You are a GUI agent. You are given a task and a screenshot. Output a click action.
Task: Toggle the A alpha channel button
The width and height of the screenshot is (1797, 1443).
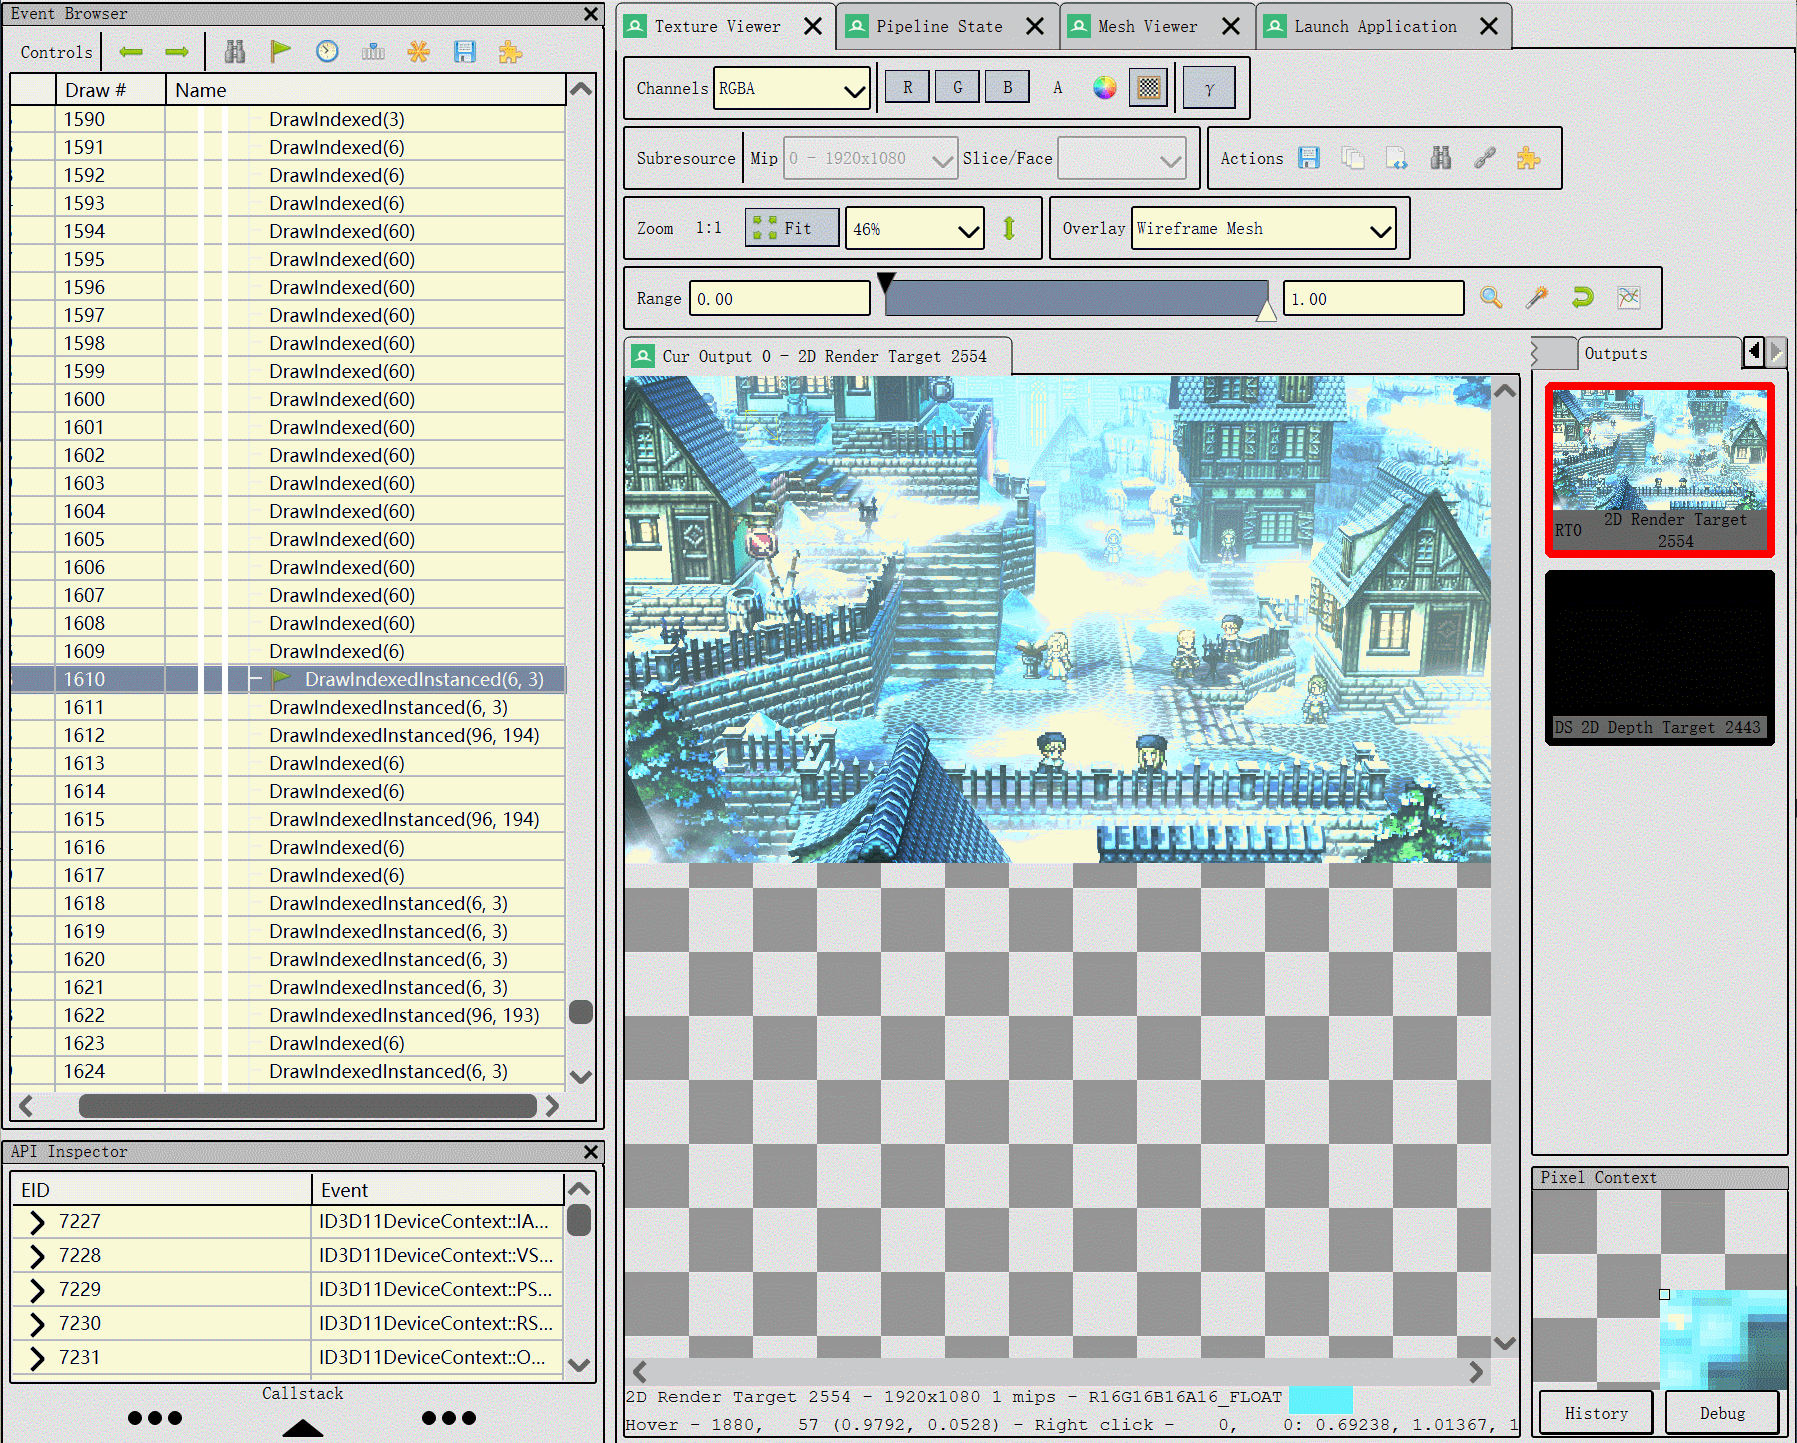tap(1057, 88)
